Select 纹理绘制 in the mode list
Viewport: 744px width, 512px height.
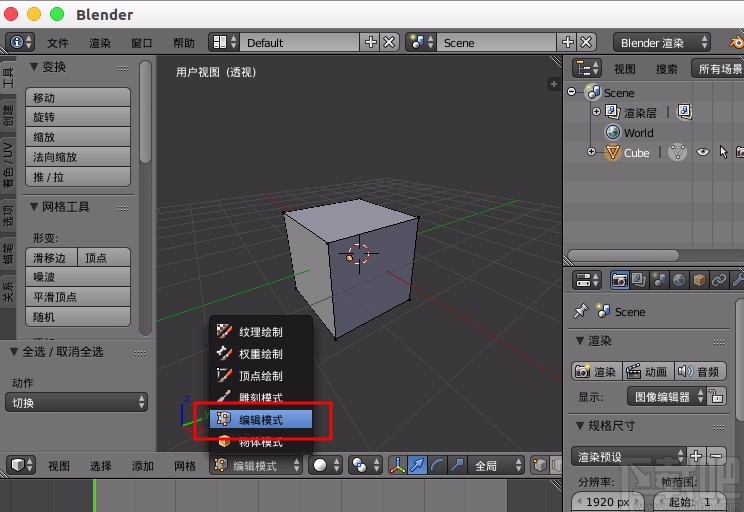pyautogui.click(x=261, y=331)
